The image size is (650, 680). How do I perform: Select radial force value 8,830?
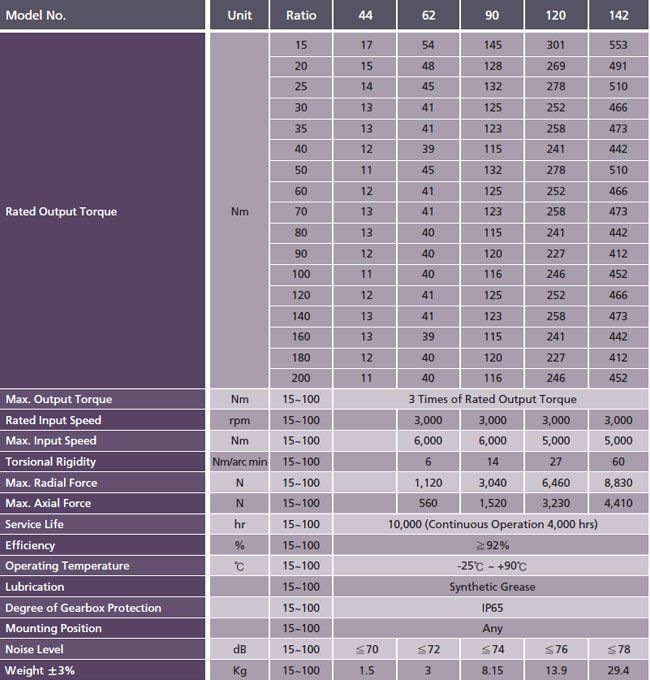pyautogui.click(x=618, y=483)
